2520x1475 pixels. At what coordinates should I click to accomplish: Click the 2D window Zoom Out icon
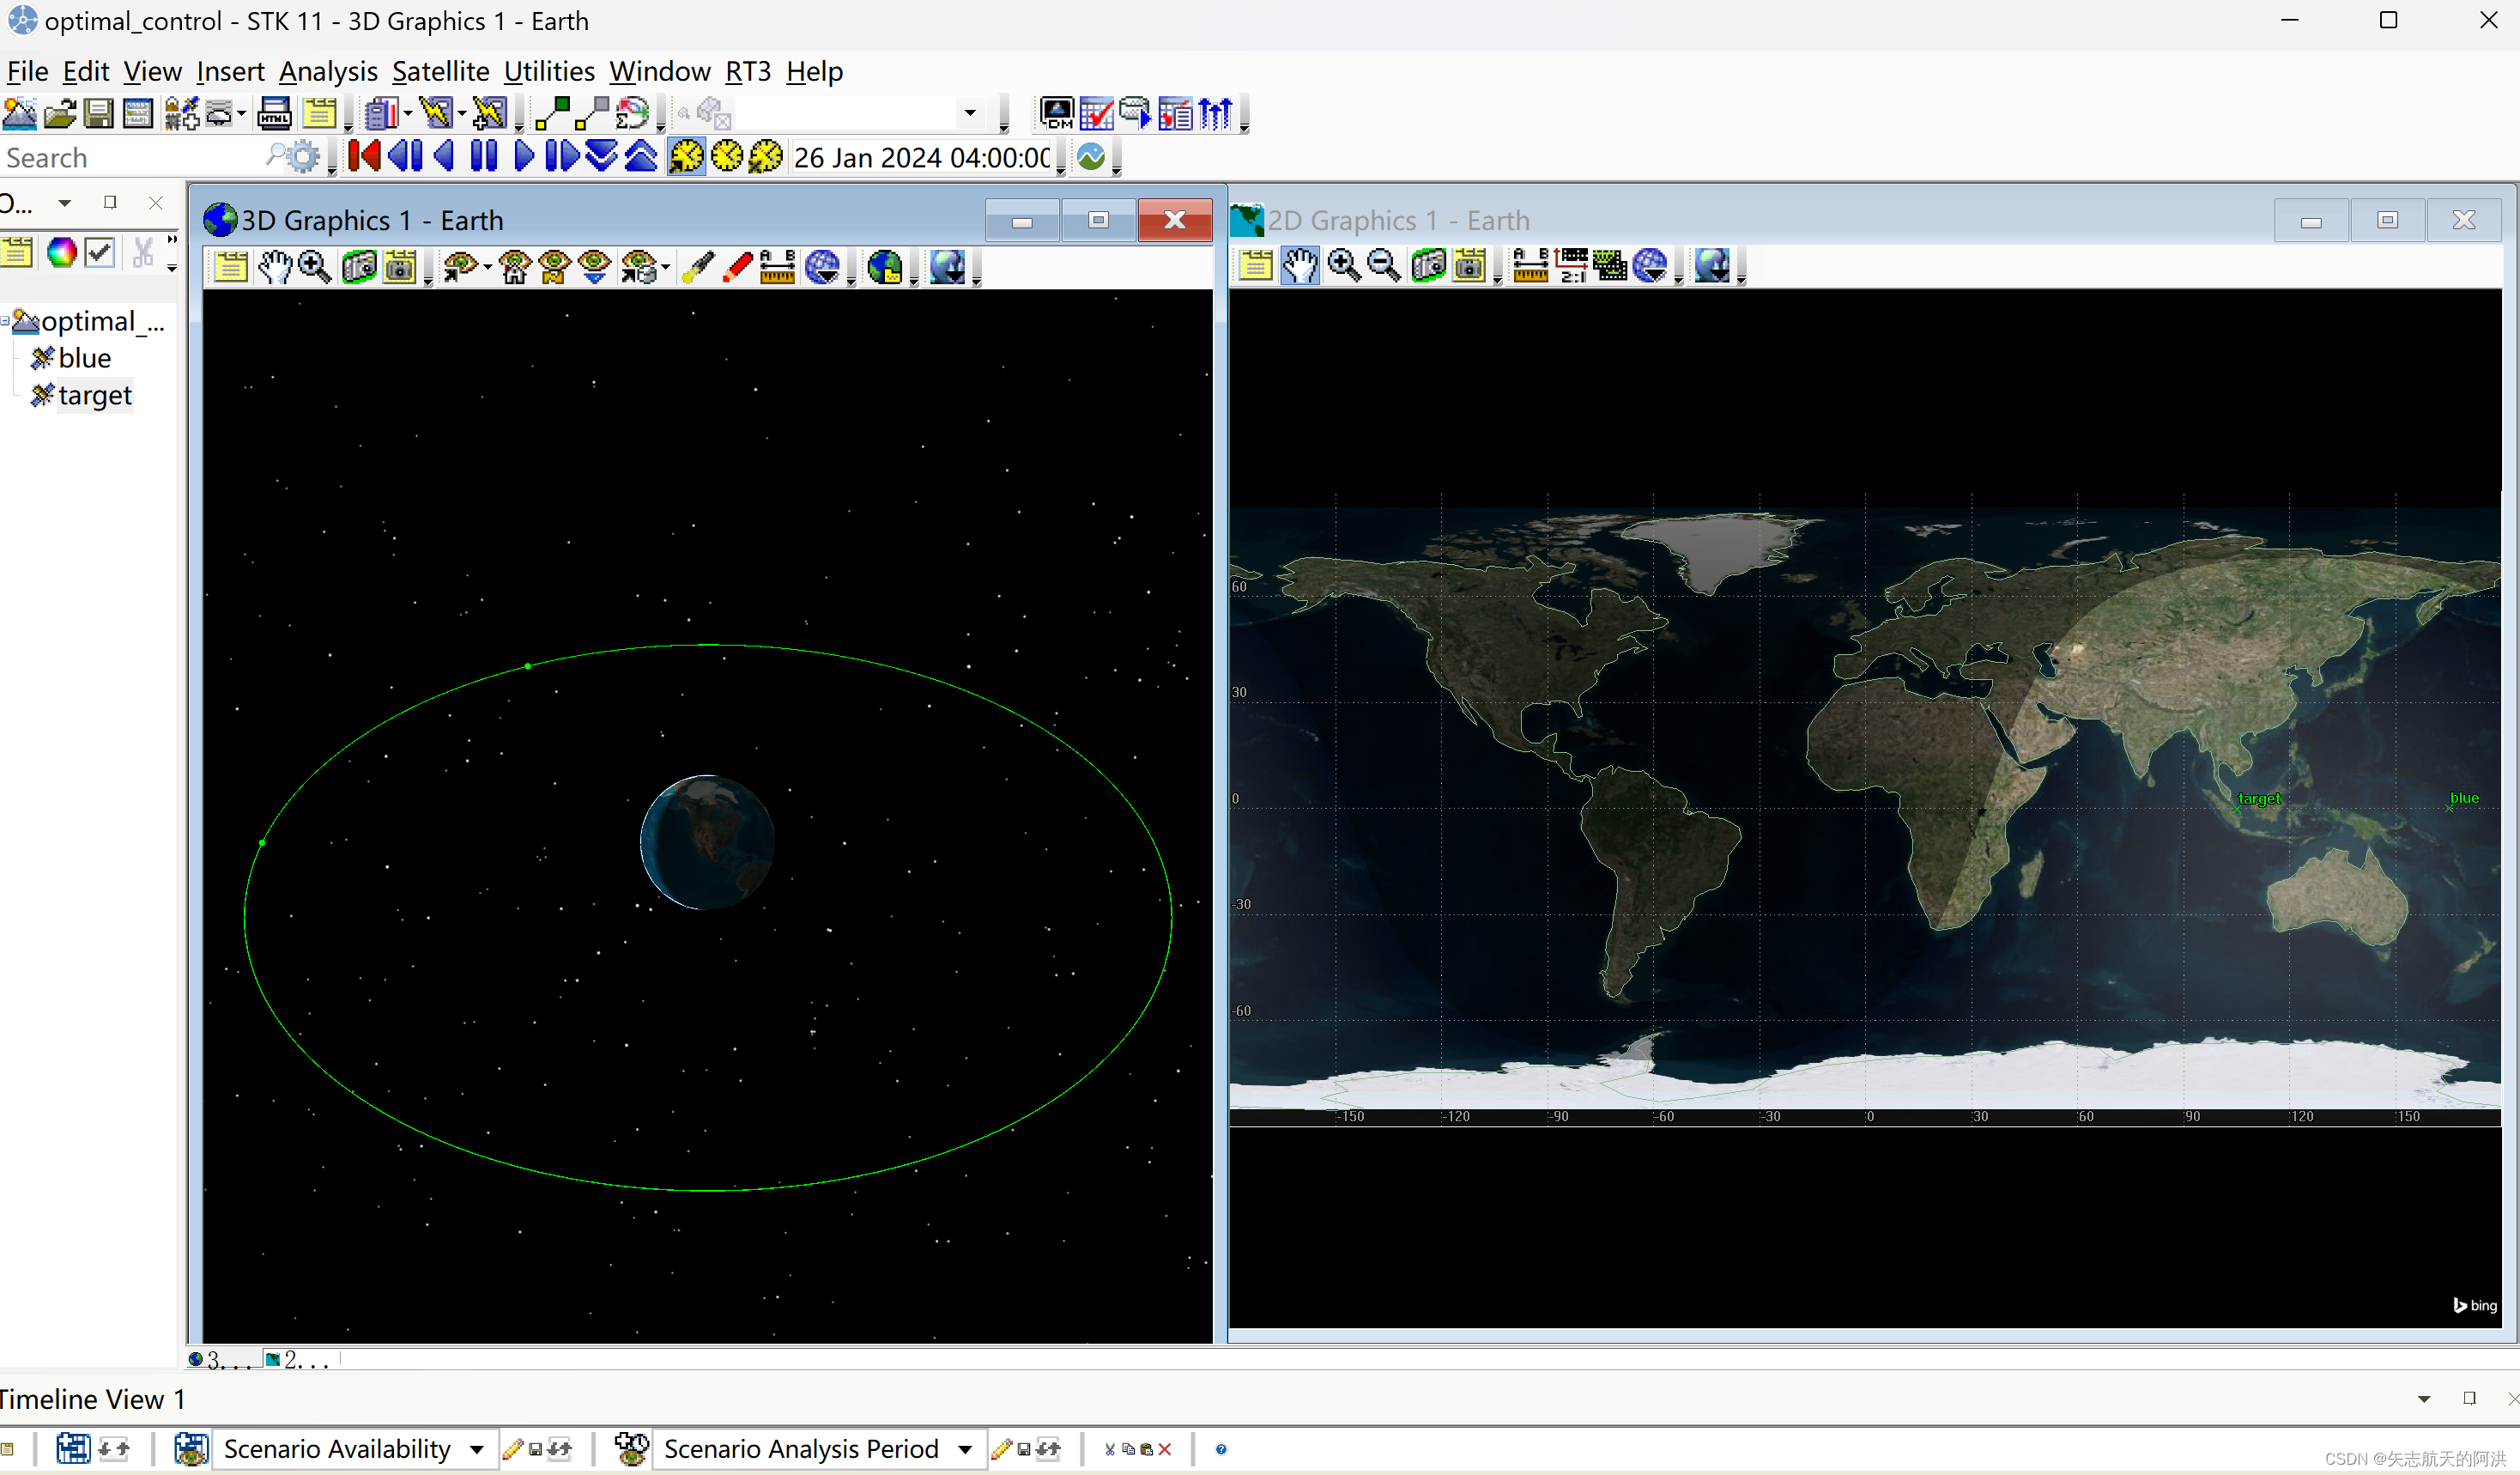tap(1384, 266)
